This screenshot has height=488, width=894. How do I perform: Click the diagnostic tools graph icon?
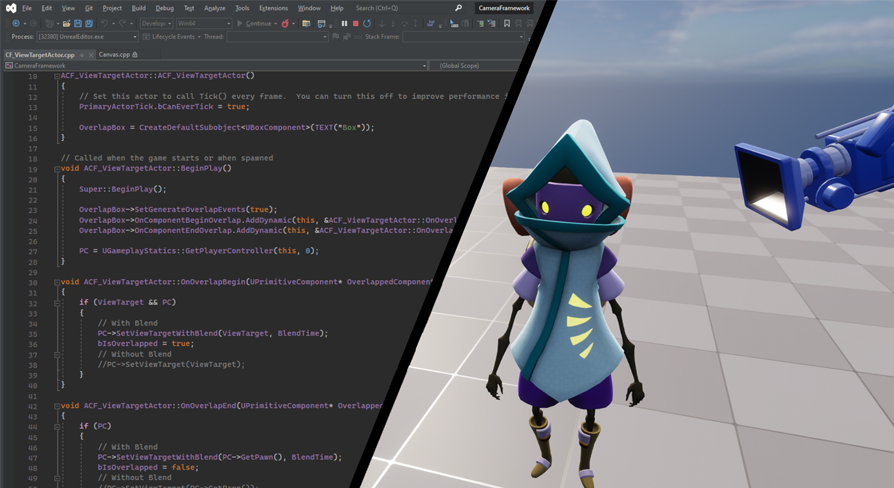pos(430,23)
